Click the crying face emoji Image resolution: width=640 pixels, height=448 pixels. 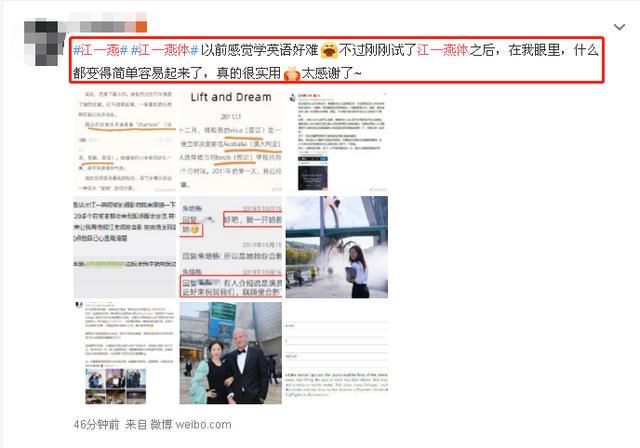[329, 51]
